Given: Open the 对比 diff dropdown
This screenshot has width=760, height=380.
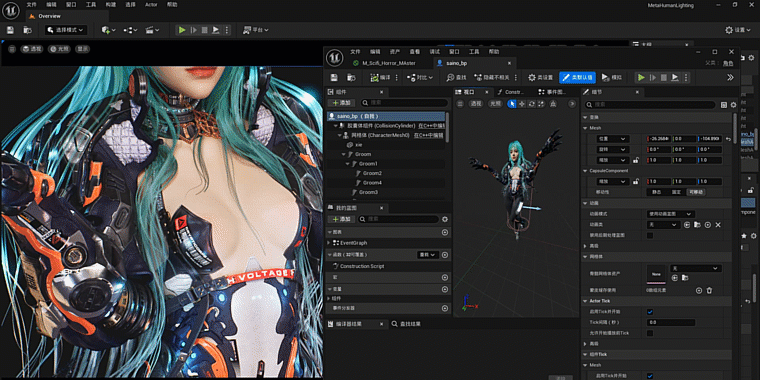Looking at the screenshot, I should [x=421, y=78].
